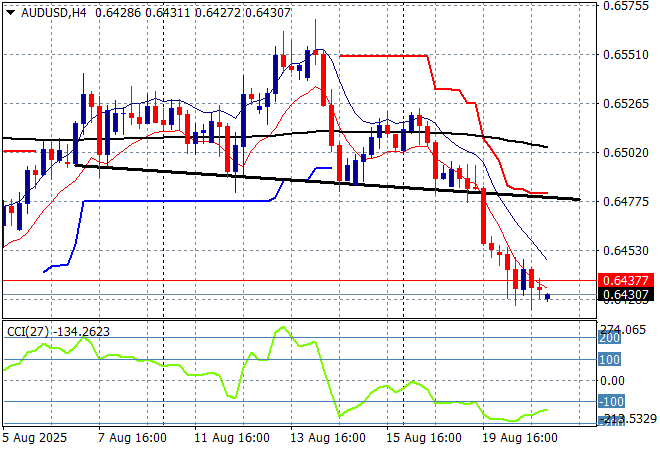The image size is (660, 450).
Task: Select the black 0.64307 current price label
Action: [x=625, y=294]
